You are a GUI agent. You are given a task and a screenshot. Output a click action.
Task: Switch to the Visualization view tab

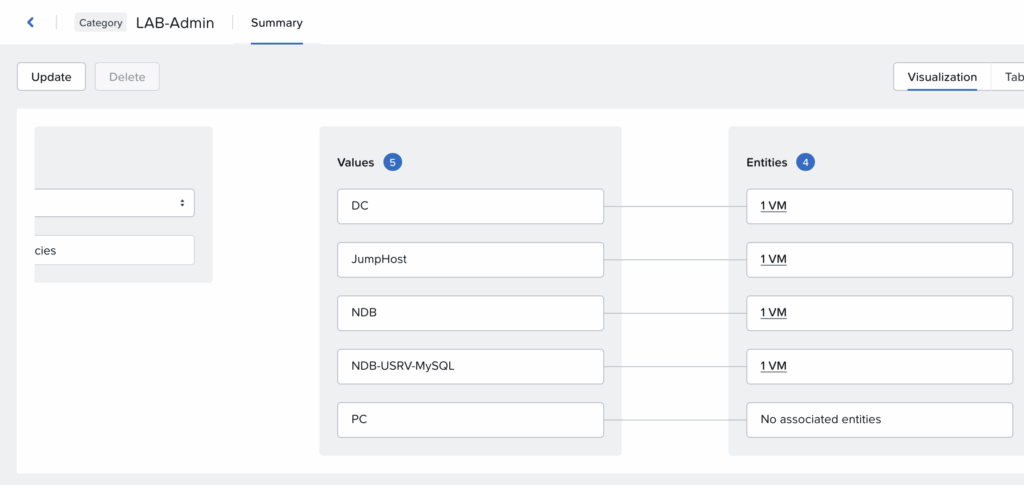pyautogui.click(x=942, y=77)
